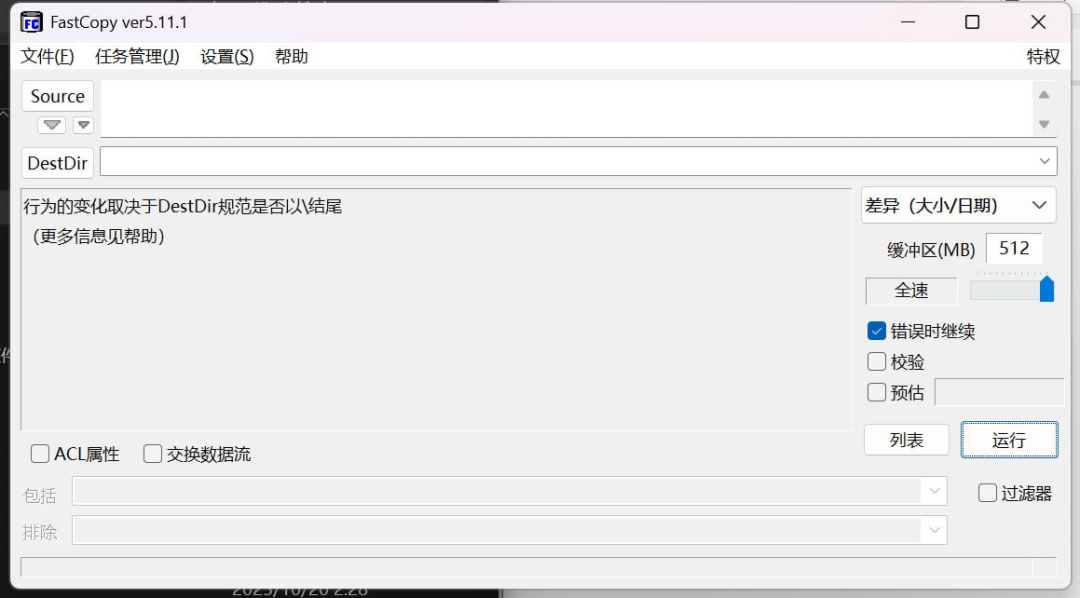Click the 运行 button

point(1009,440)
